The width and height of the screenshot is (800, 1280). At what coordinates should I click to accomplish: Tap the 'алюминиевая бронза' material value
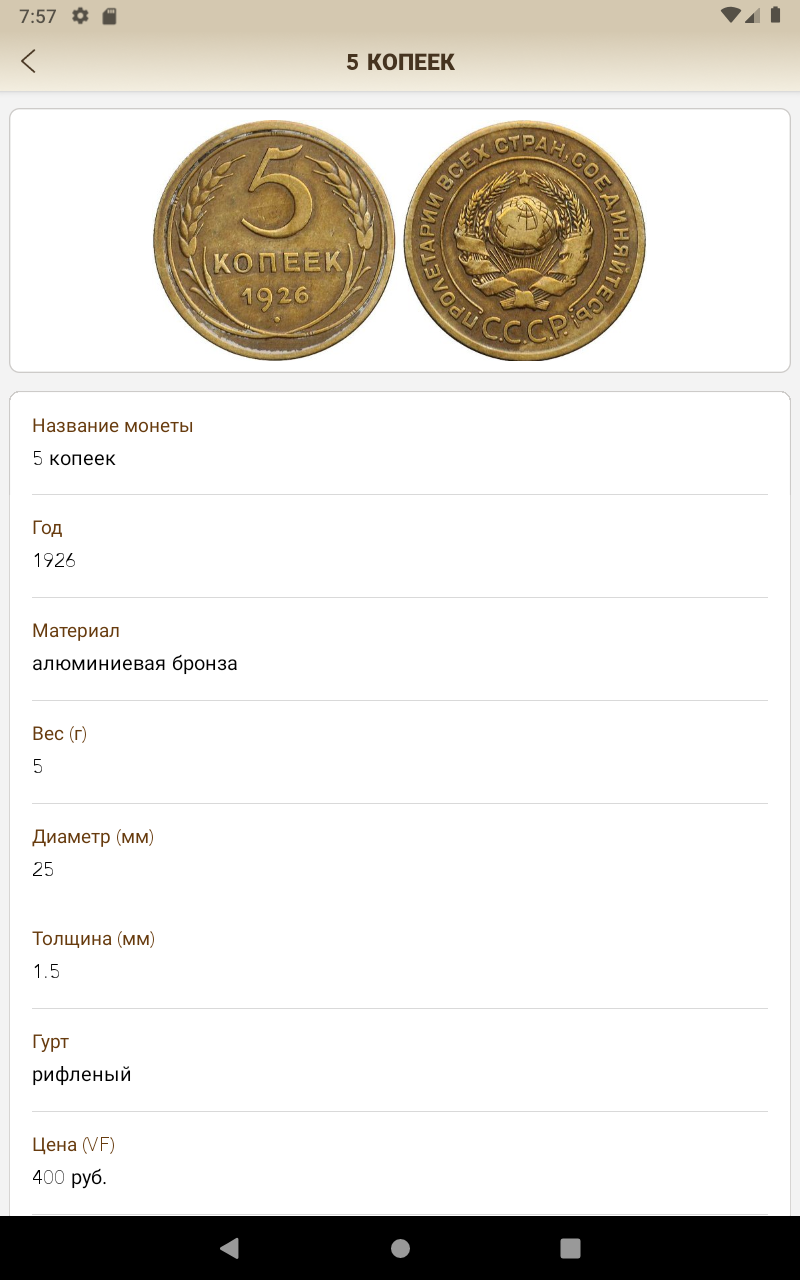[x=135, y=663]
